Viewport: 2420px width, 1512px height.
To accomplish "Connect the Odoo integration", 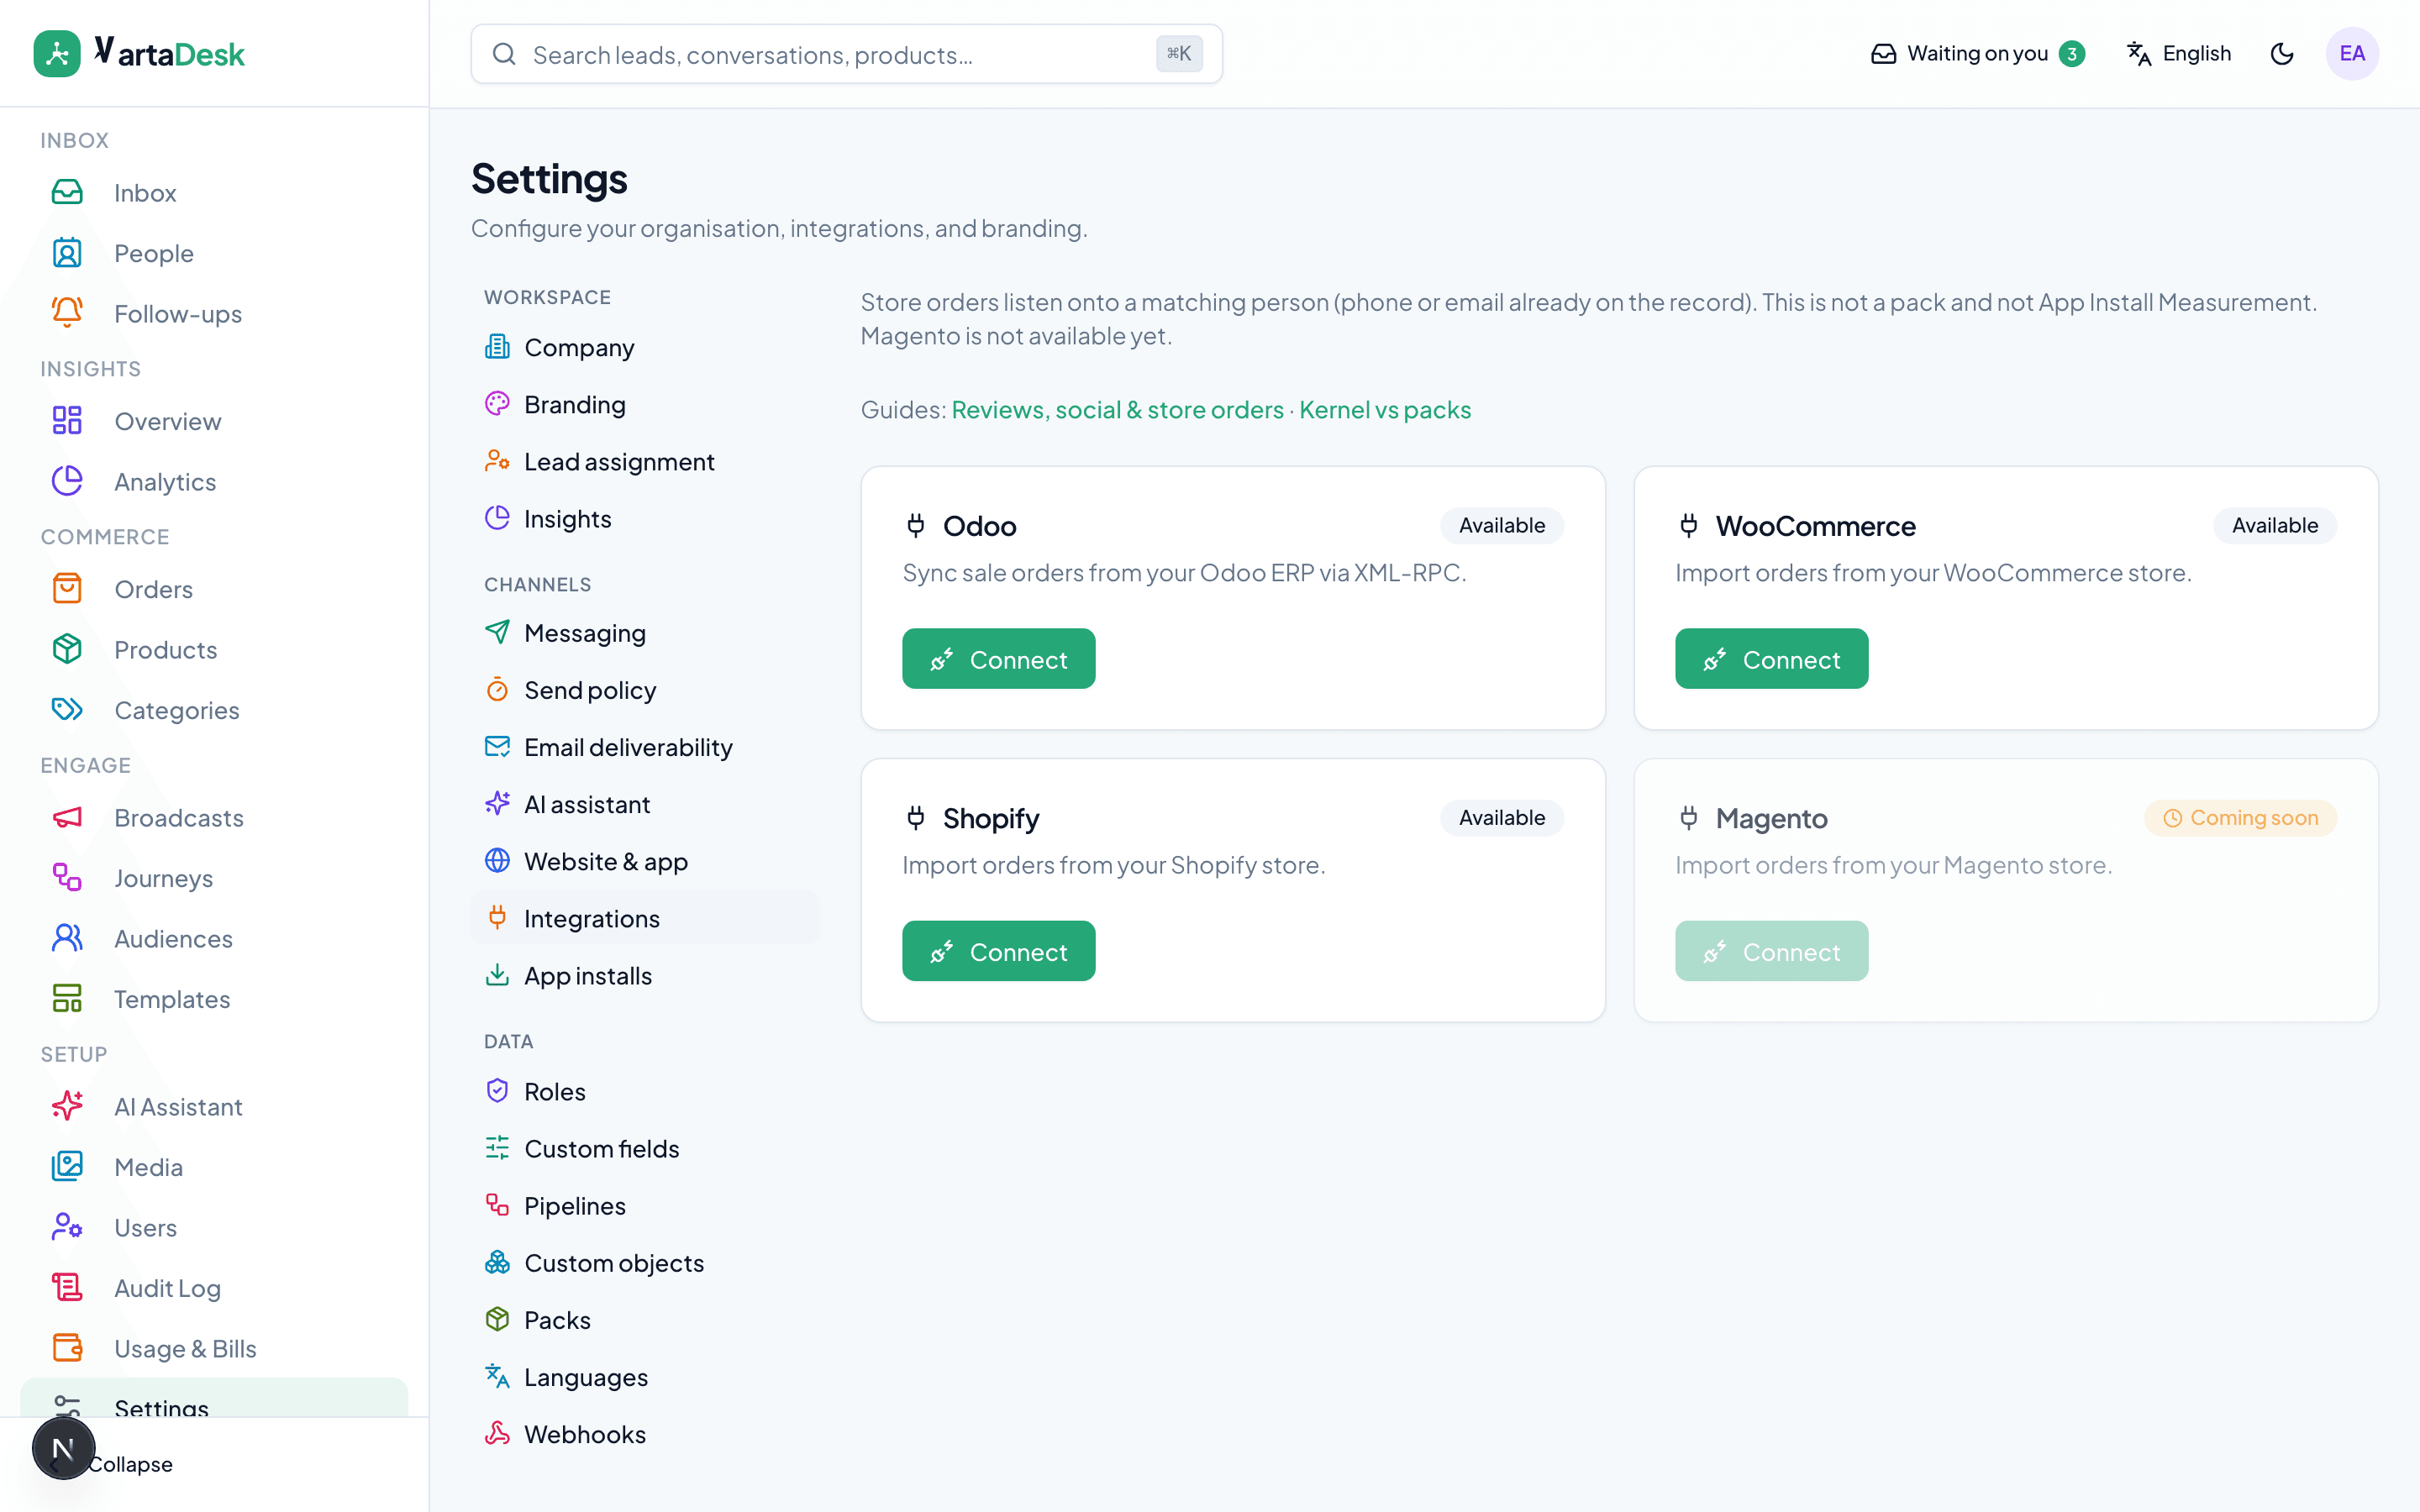I will (x=998, y=659).
